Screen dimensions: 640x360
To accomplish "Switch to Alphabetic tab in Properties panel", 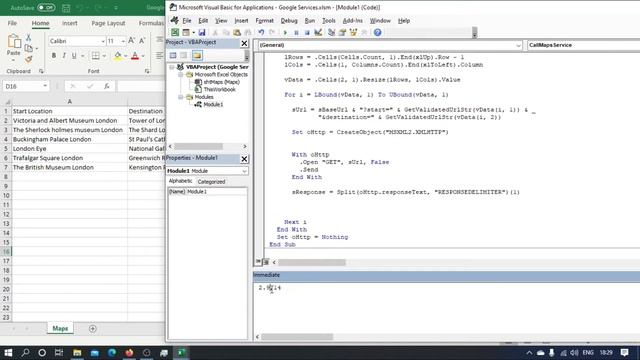I will pos(180,181).
